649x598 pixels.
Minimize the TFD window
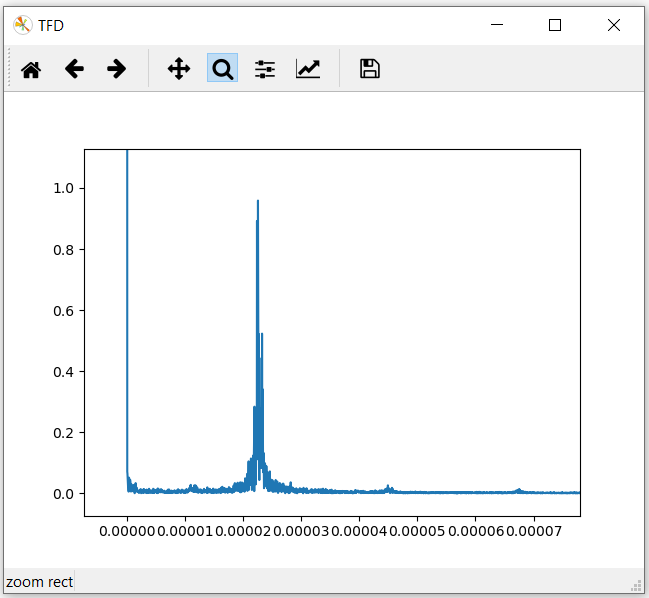[x=497, y=25]
